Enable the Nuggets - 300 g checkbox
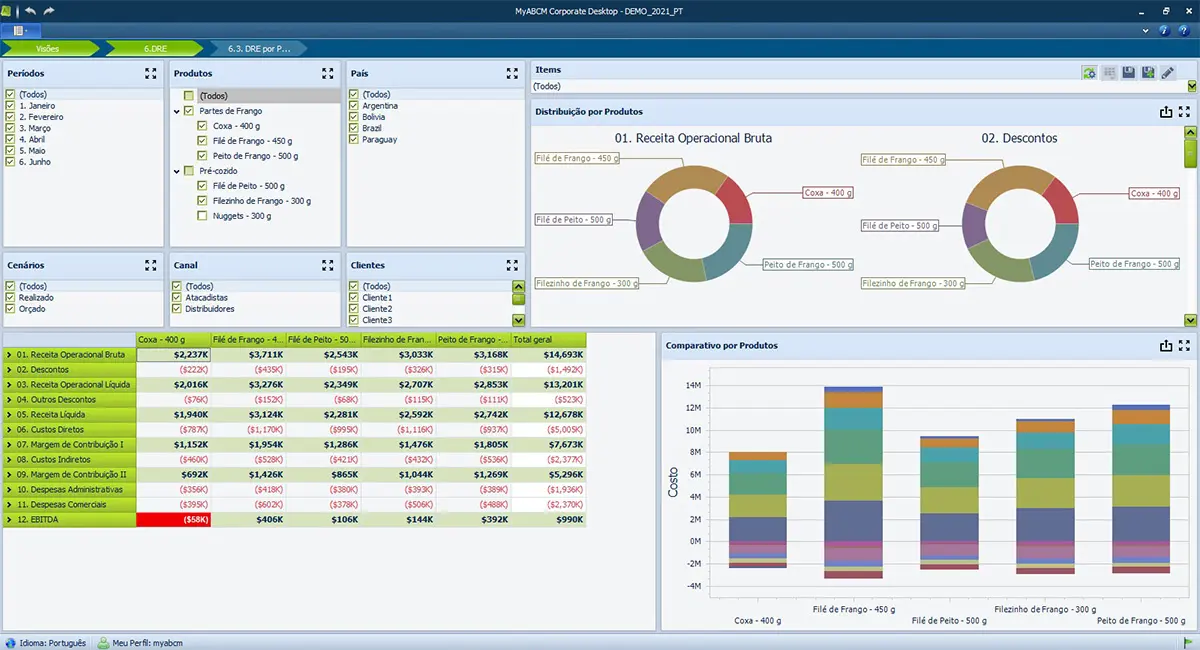1200x650 pixels. 203,216
